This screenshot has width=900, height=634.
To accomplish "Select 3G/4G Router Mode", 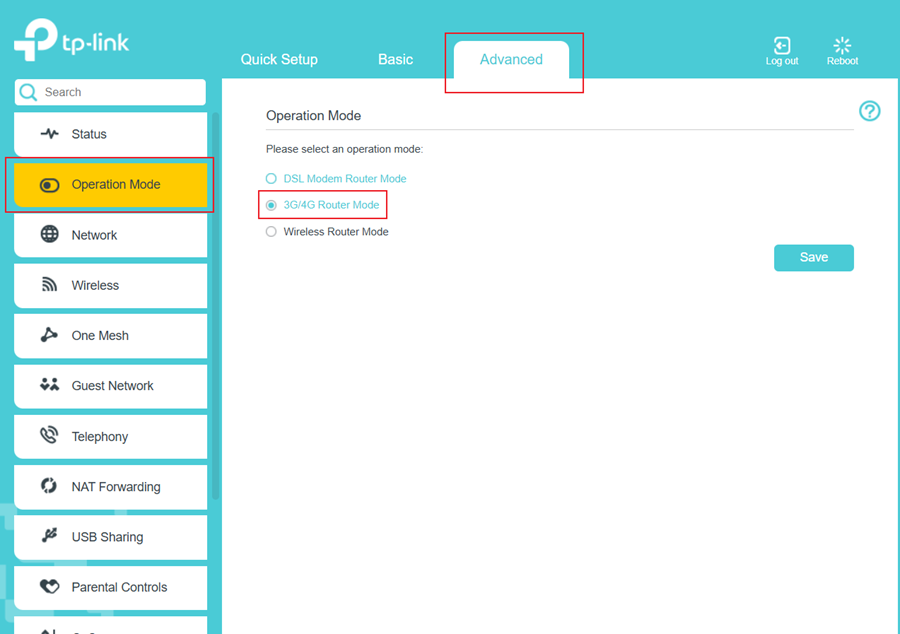I will (271, 204).
